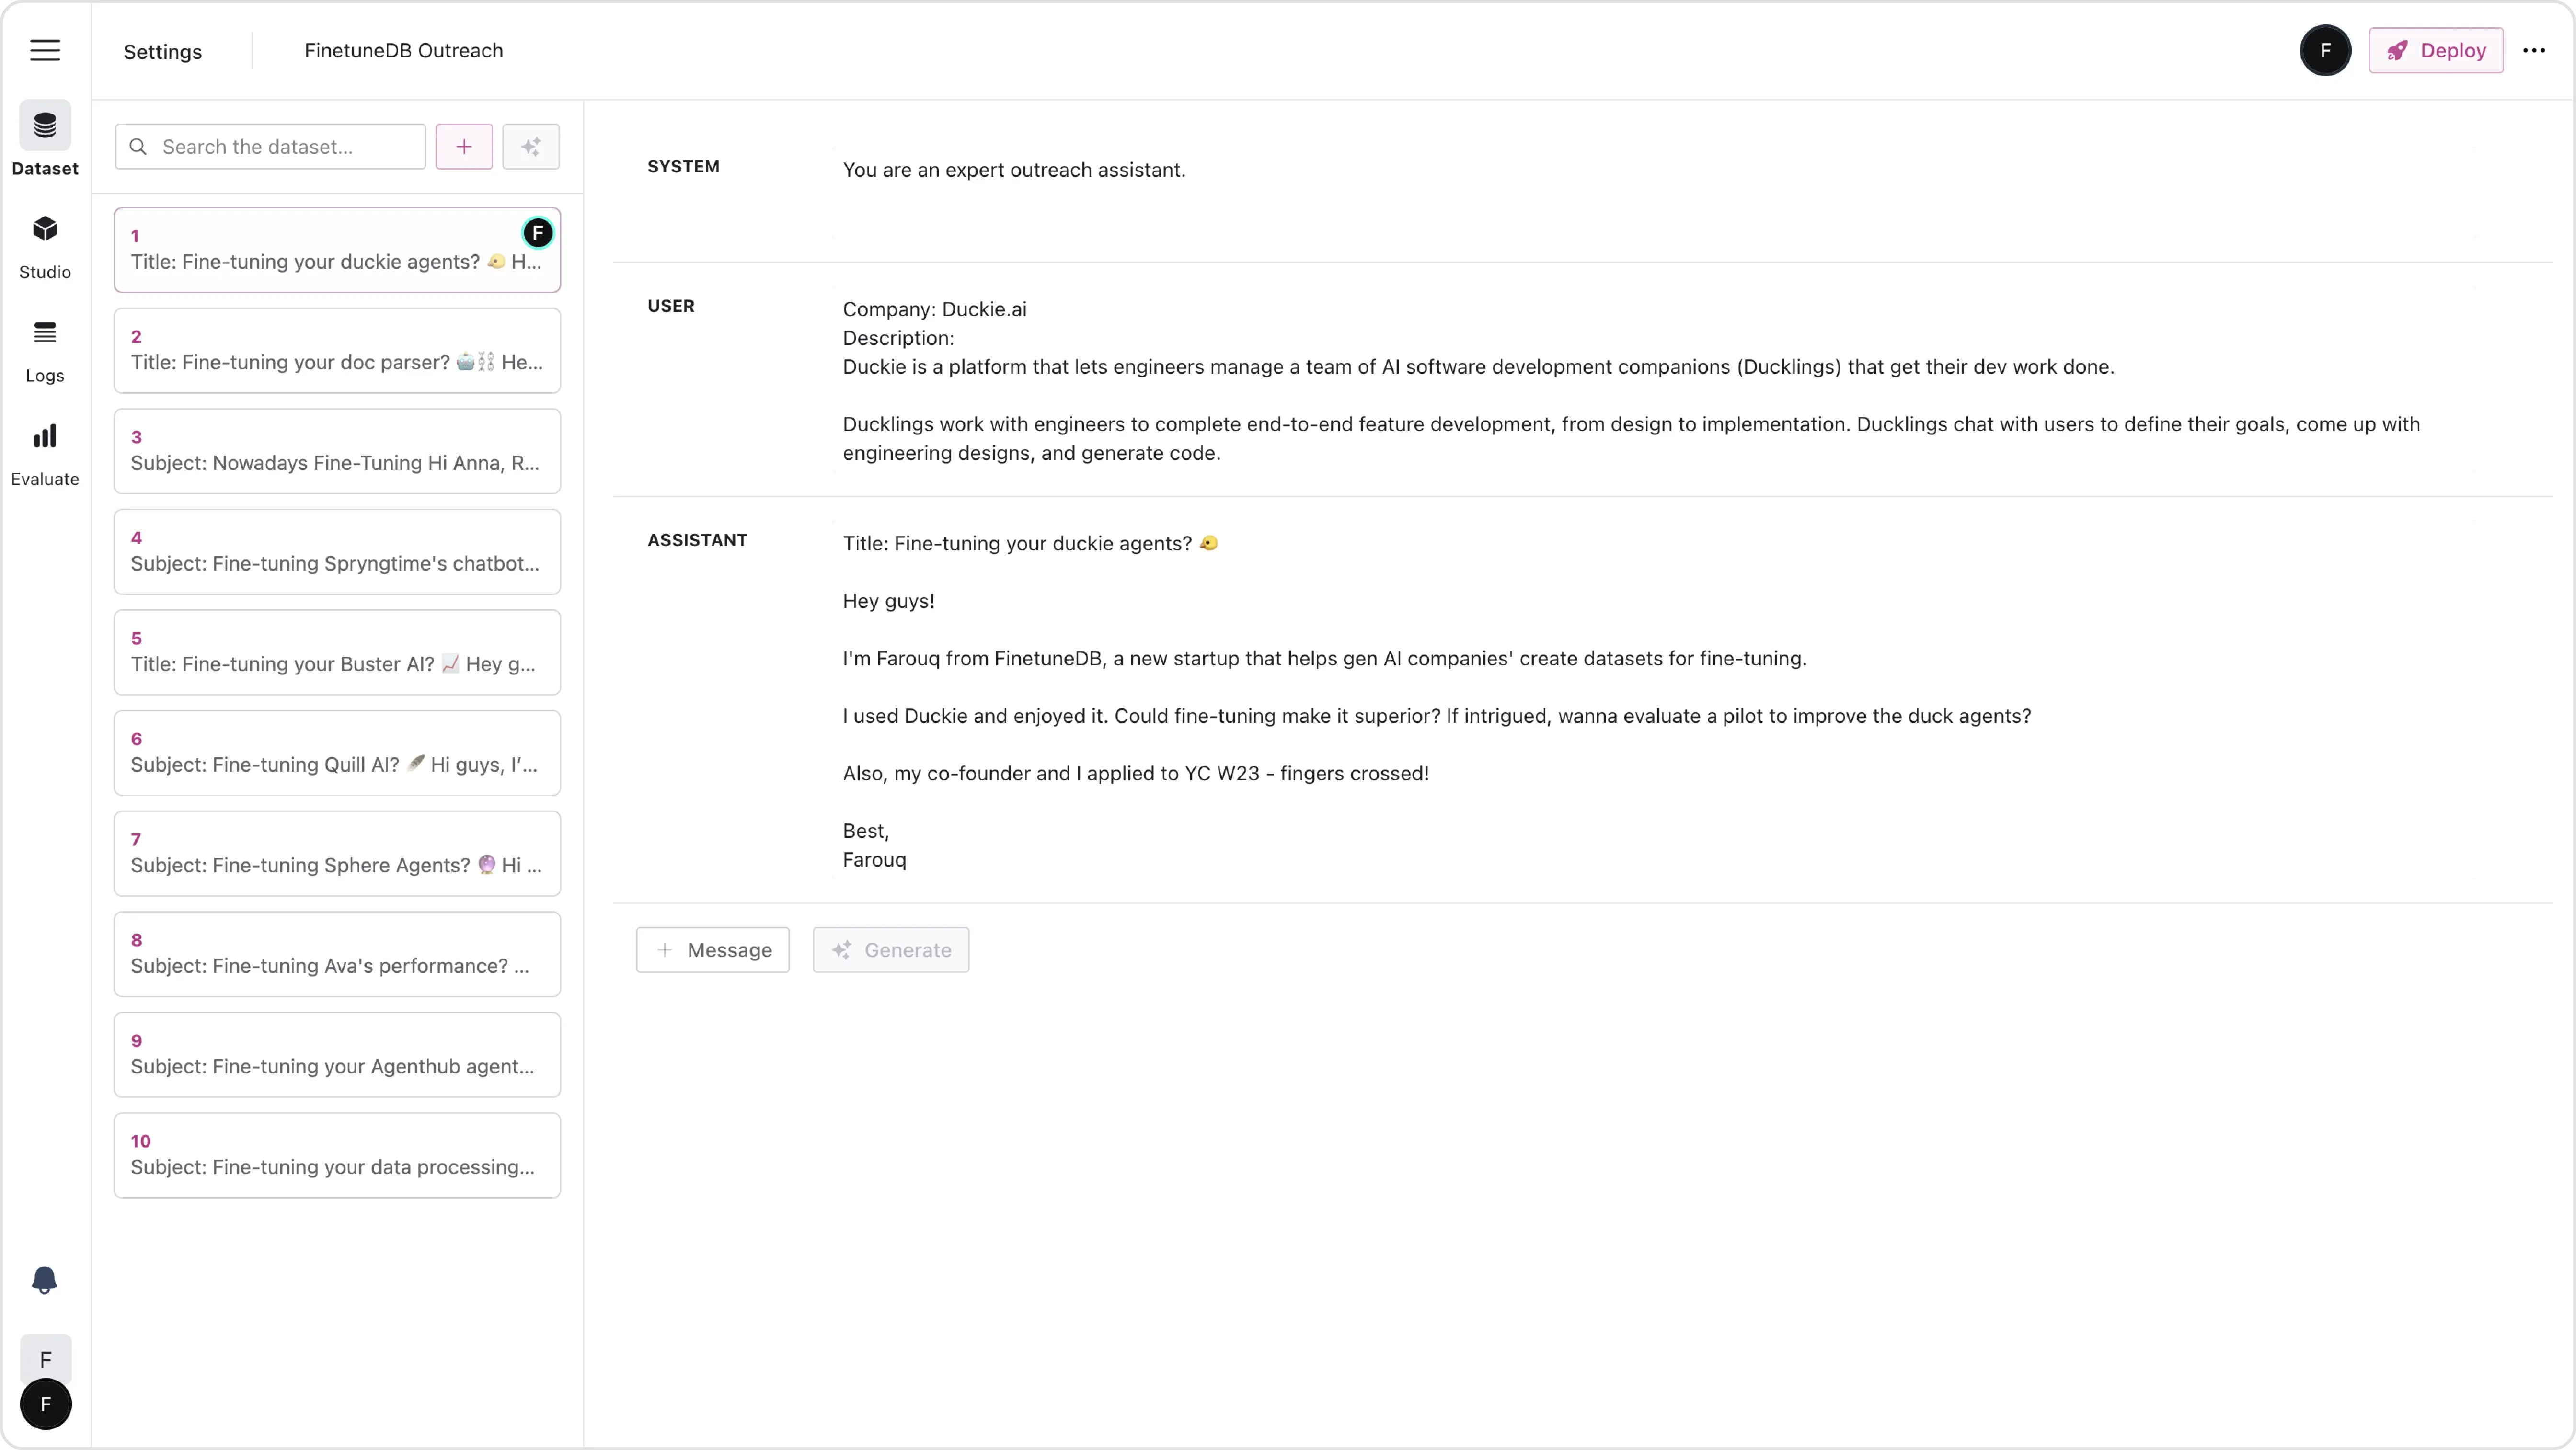Open entry 10 about data processing

[x=337, y=1156]
